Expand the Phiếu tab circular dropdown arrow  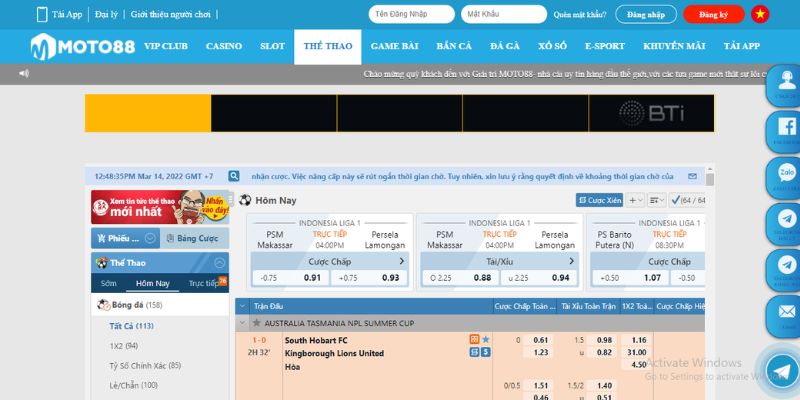pyautogui.click(x=150, y=238)
